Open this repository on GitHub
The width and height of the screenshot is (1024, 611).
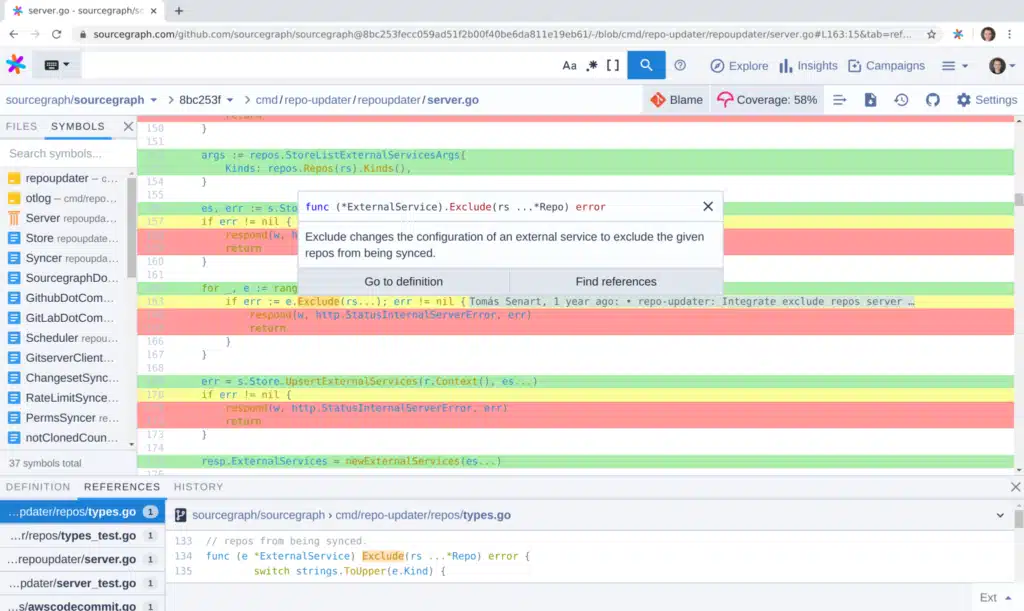pos(932,100)
